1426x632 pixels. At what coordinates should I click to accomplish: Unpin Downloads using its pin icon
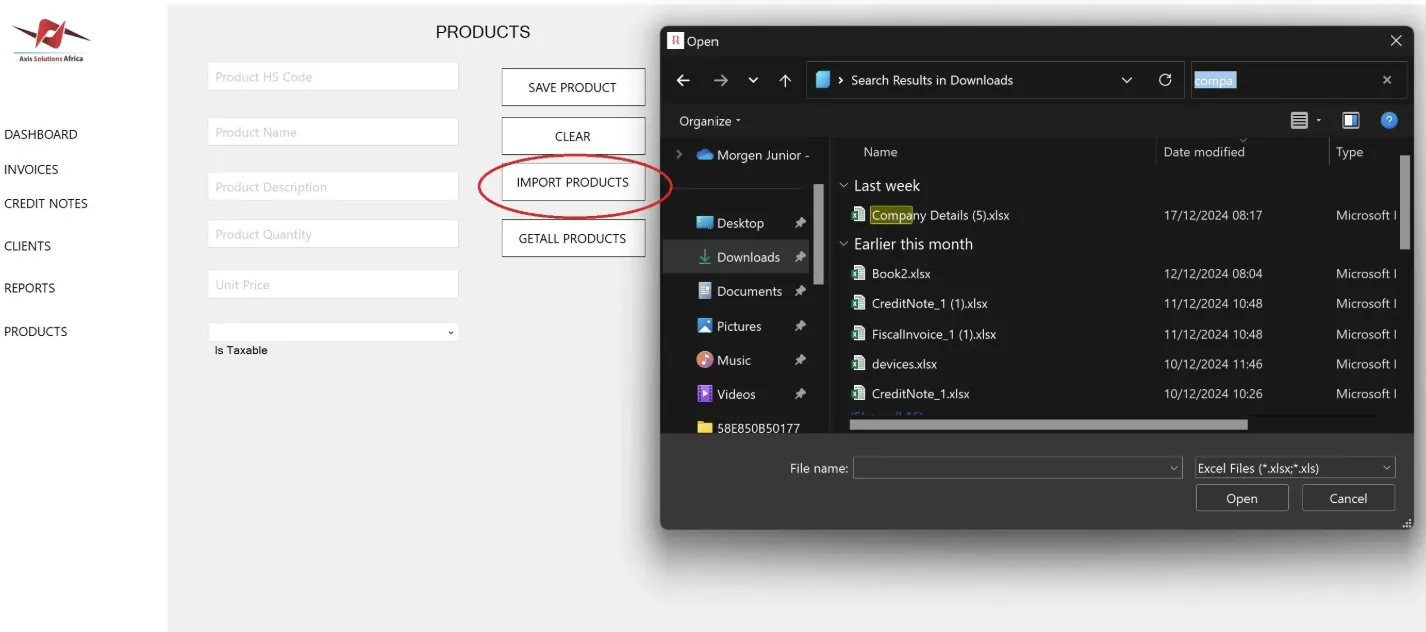[x=800, y=257]
